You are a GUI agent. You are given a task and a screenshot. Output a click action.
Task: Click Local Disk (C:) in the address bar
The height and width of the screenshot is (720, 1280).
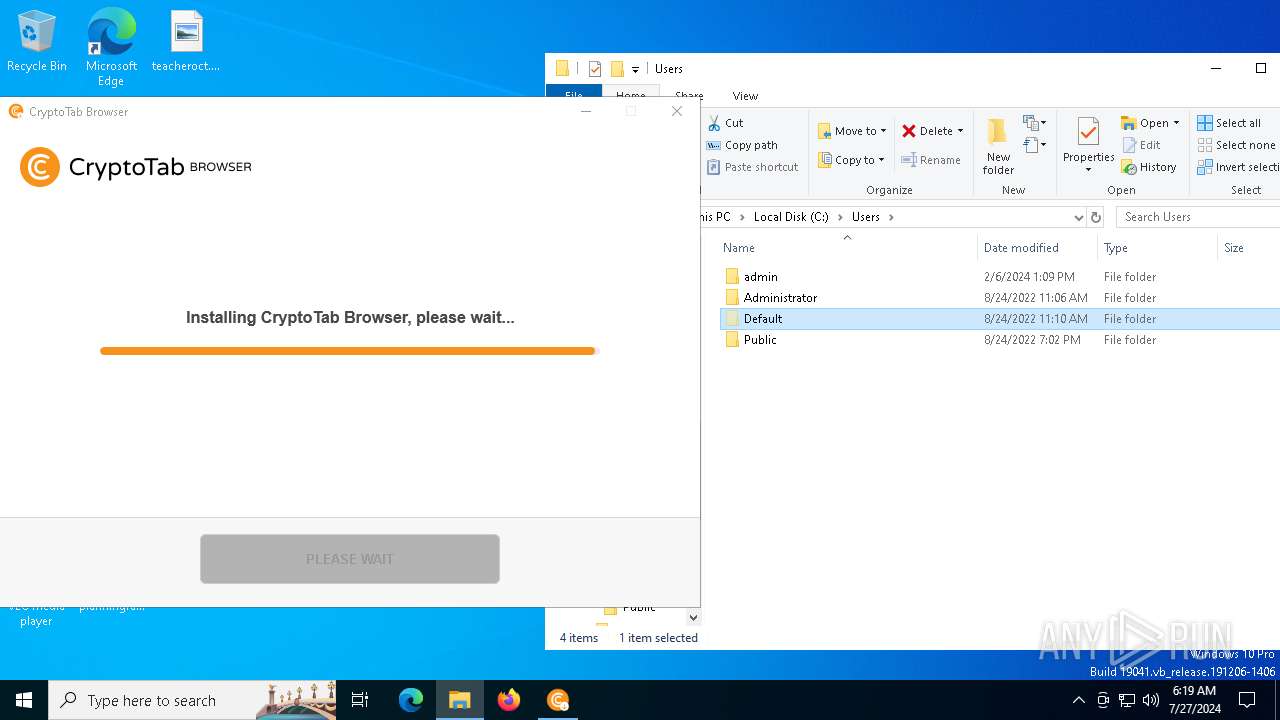click(791, 217)
